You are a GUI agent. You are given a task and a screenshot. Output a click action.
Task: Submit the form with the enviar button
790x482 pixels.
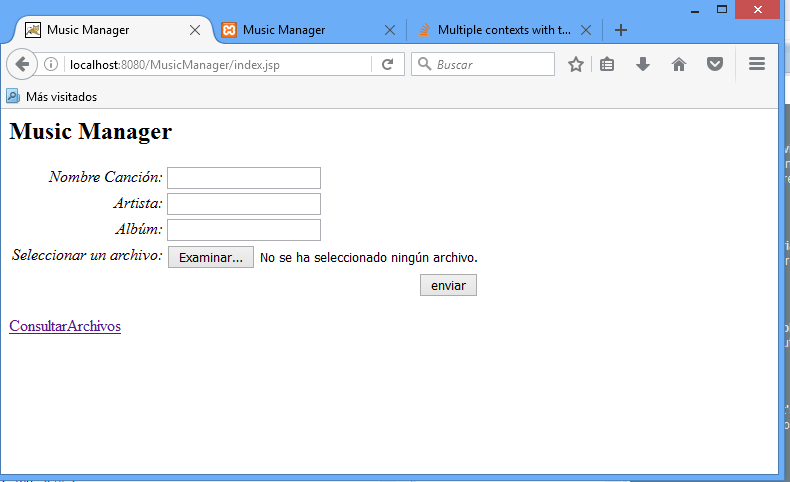448,286
